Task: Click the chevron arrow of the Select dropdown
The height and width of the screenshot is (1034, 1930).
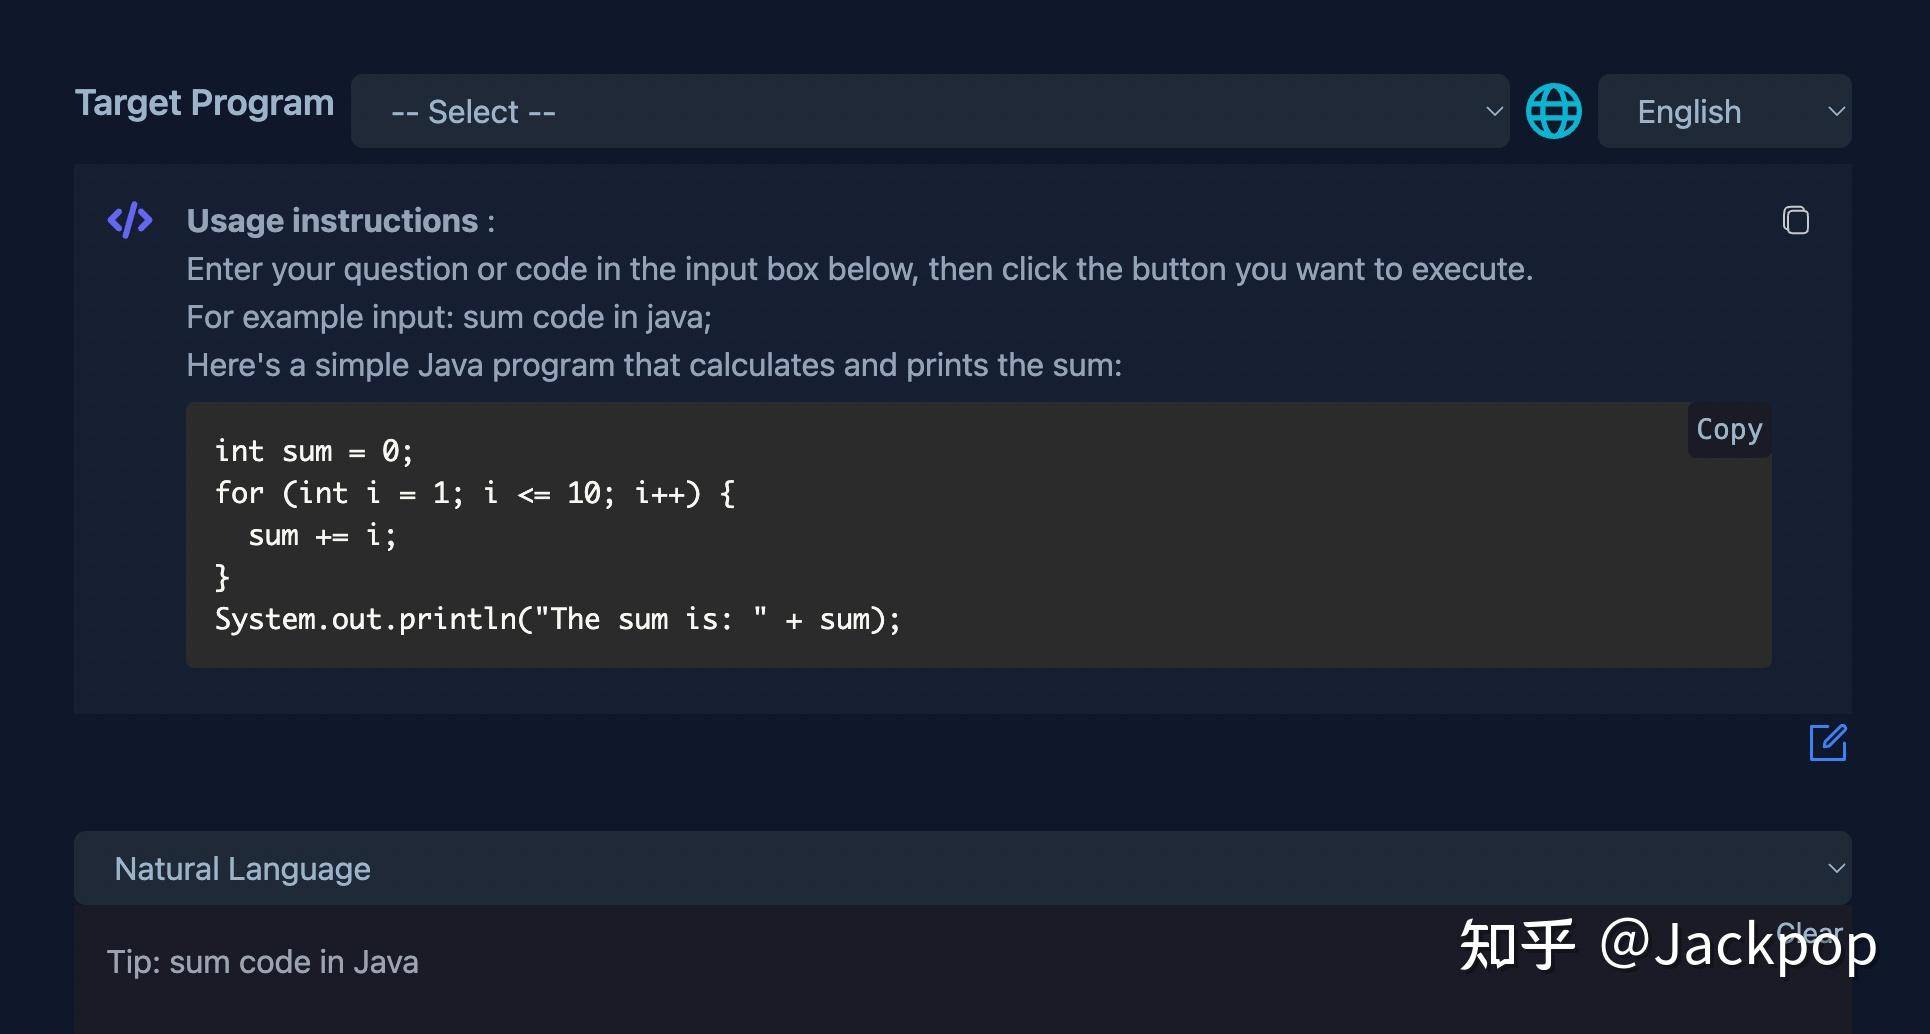Action: 1494,111
